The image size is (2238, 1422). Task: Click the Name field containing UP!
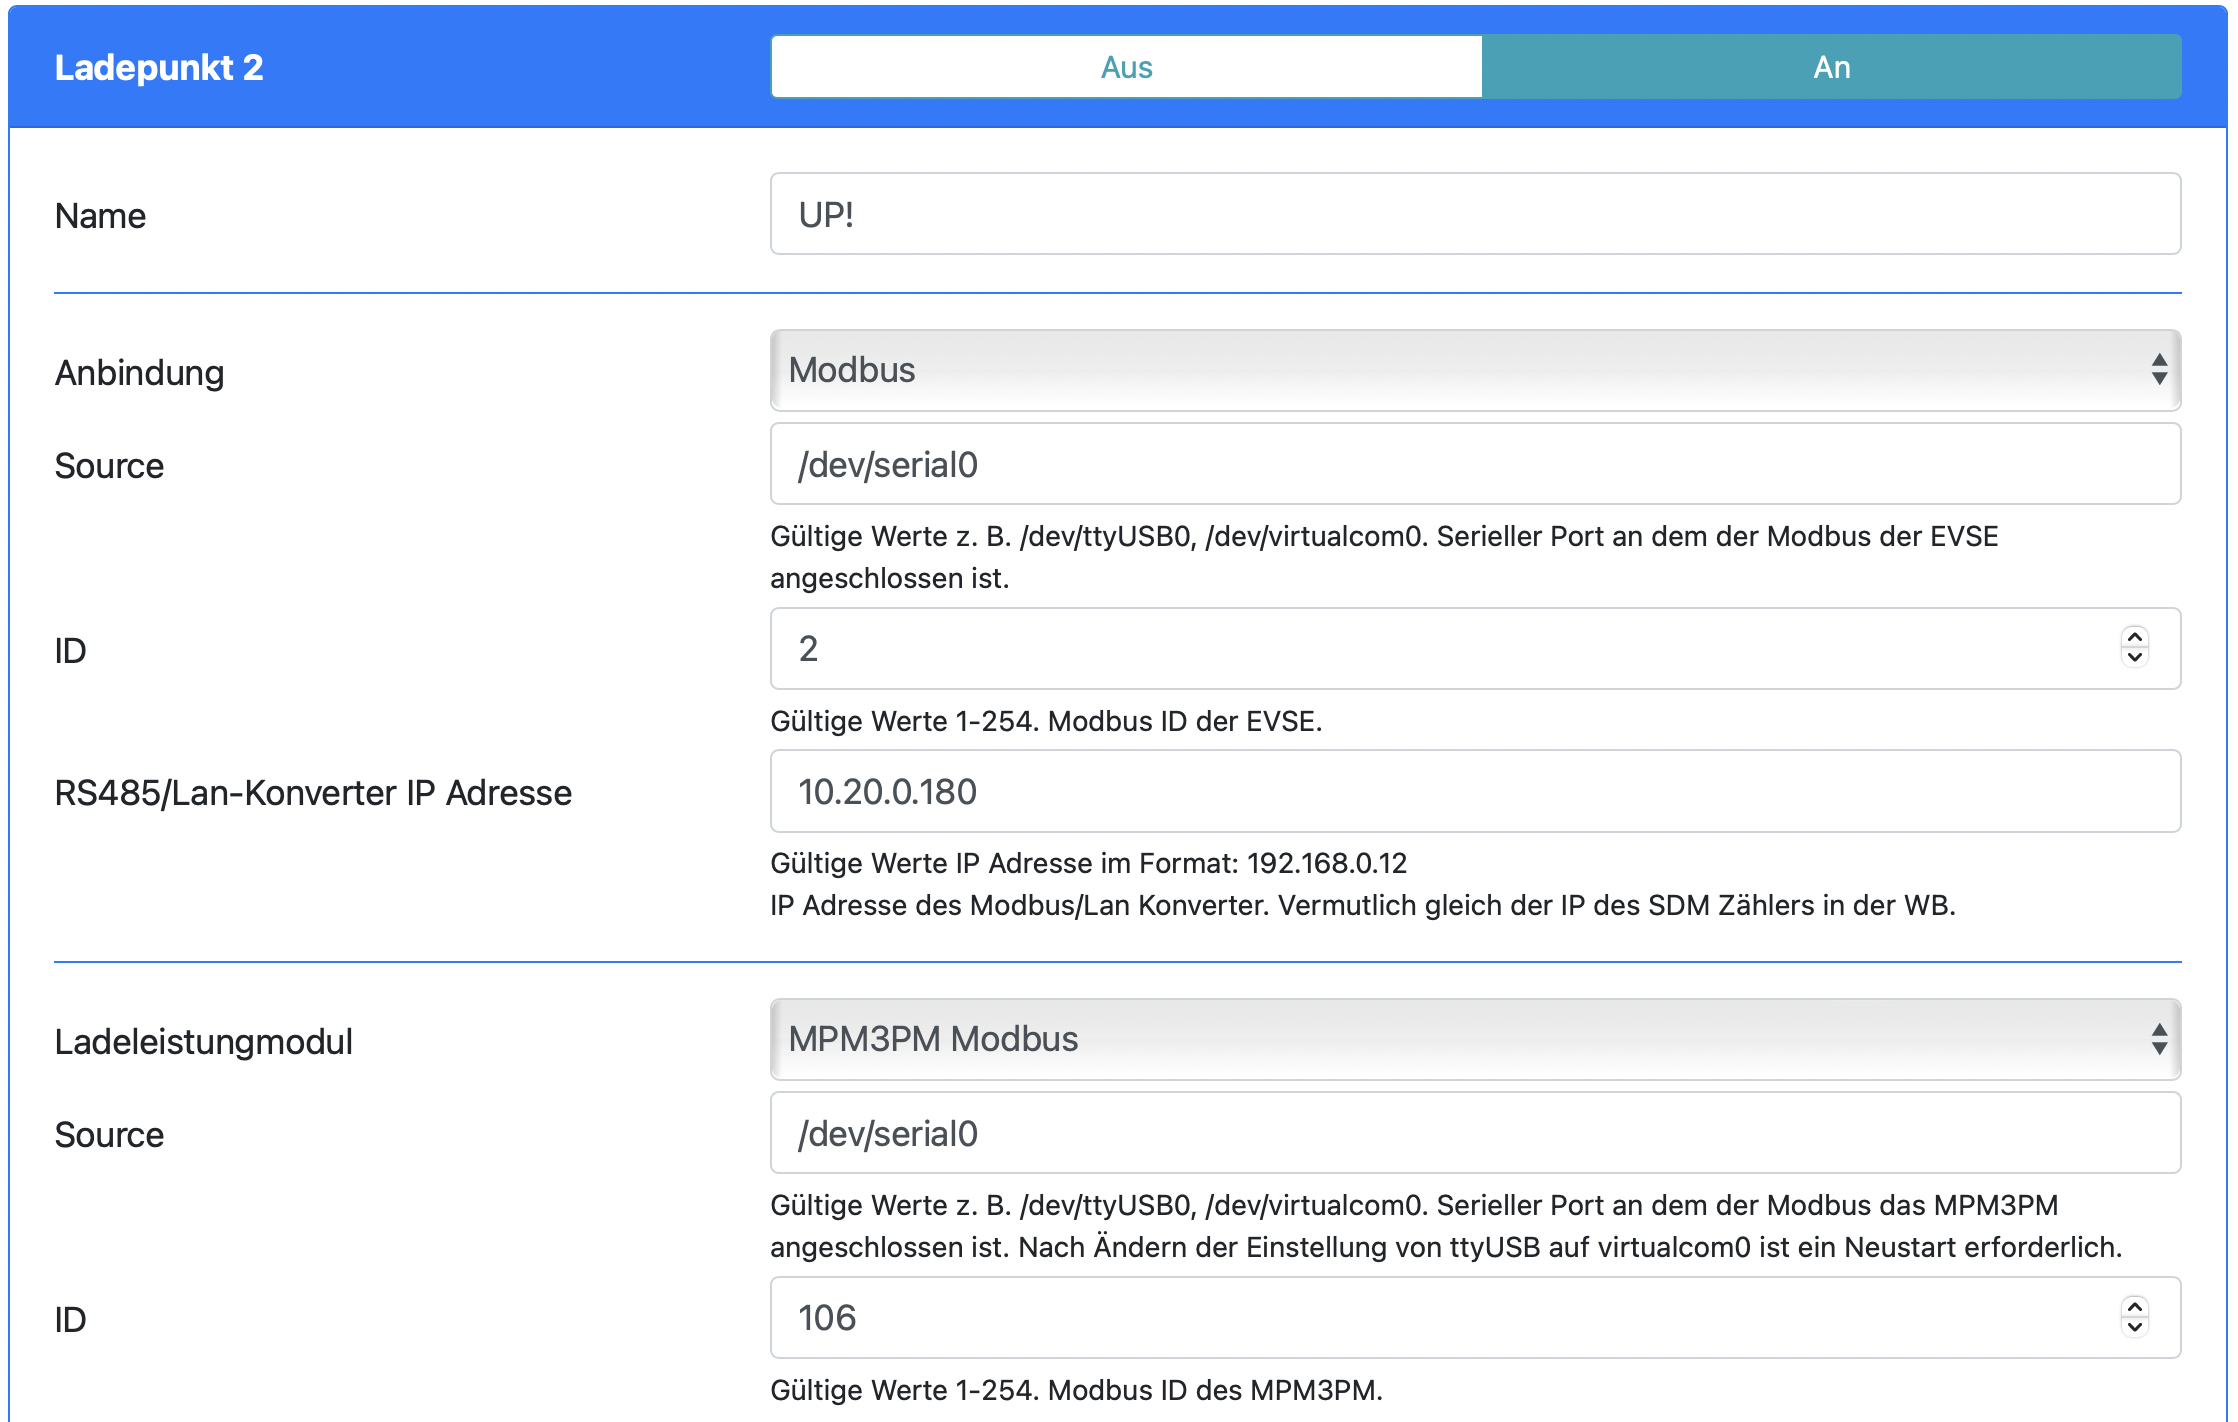(1474, 214)
